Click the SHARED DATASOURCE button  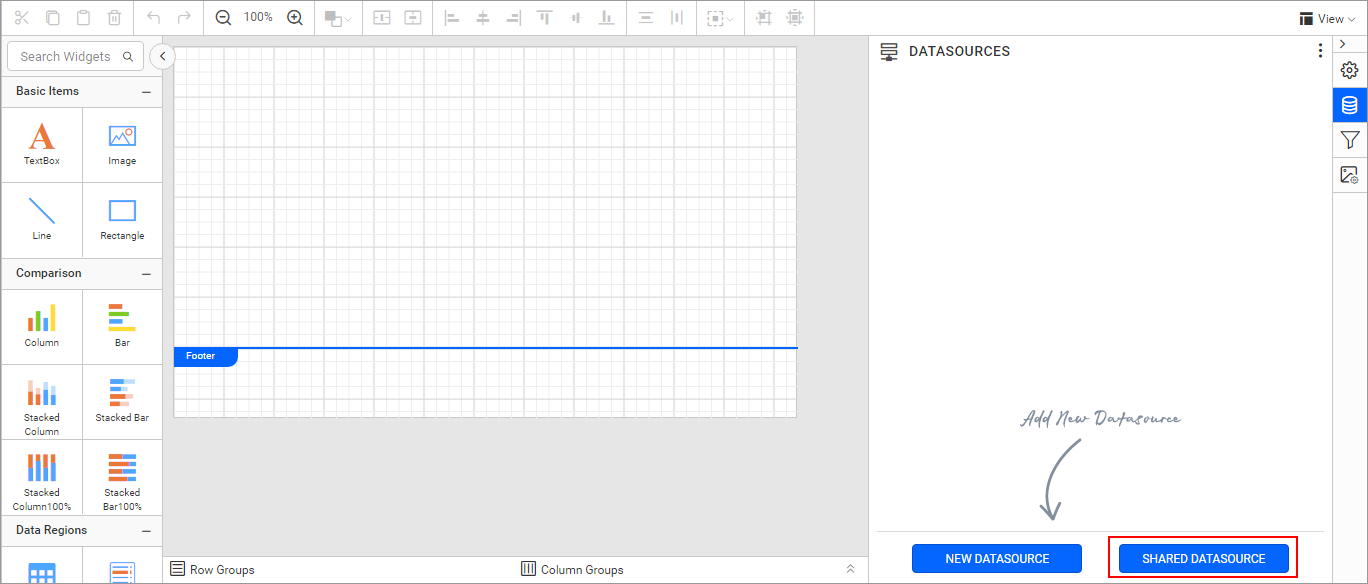[x=1204, y=559]
